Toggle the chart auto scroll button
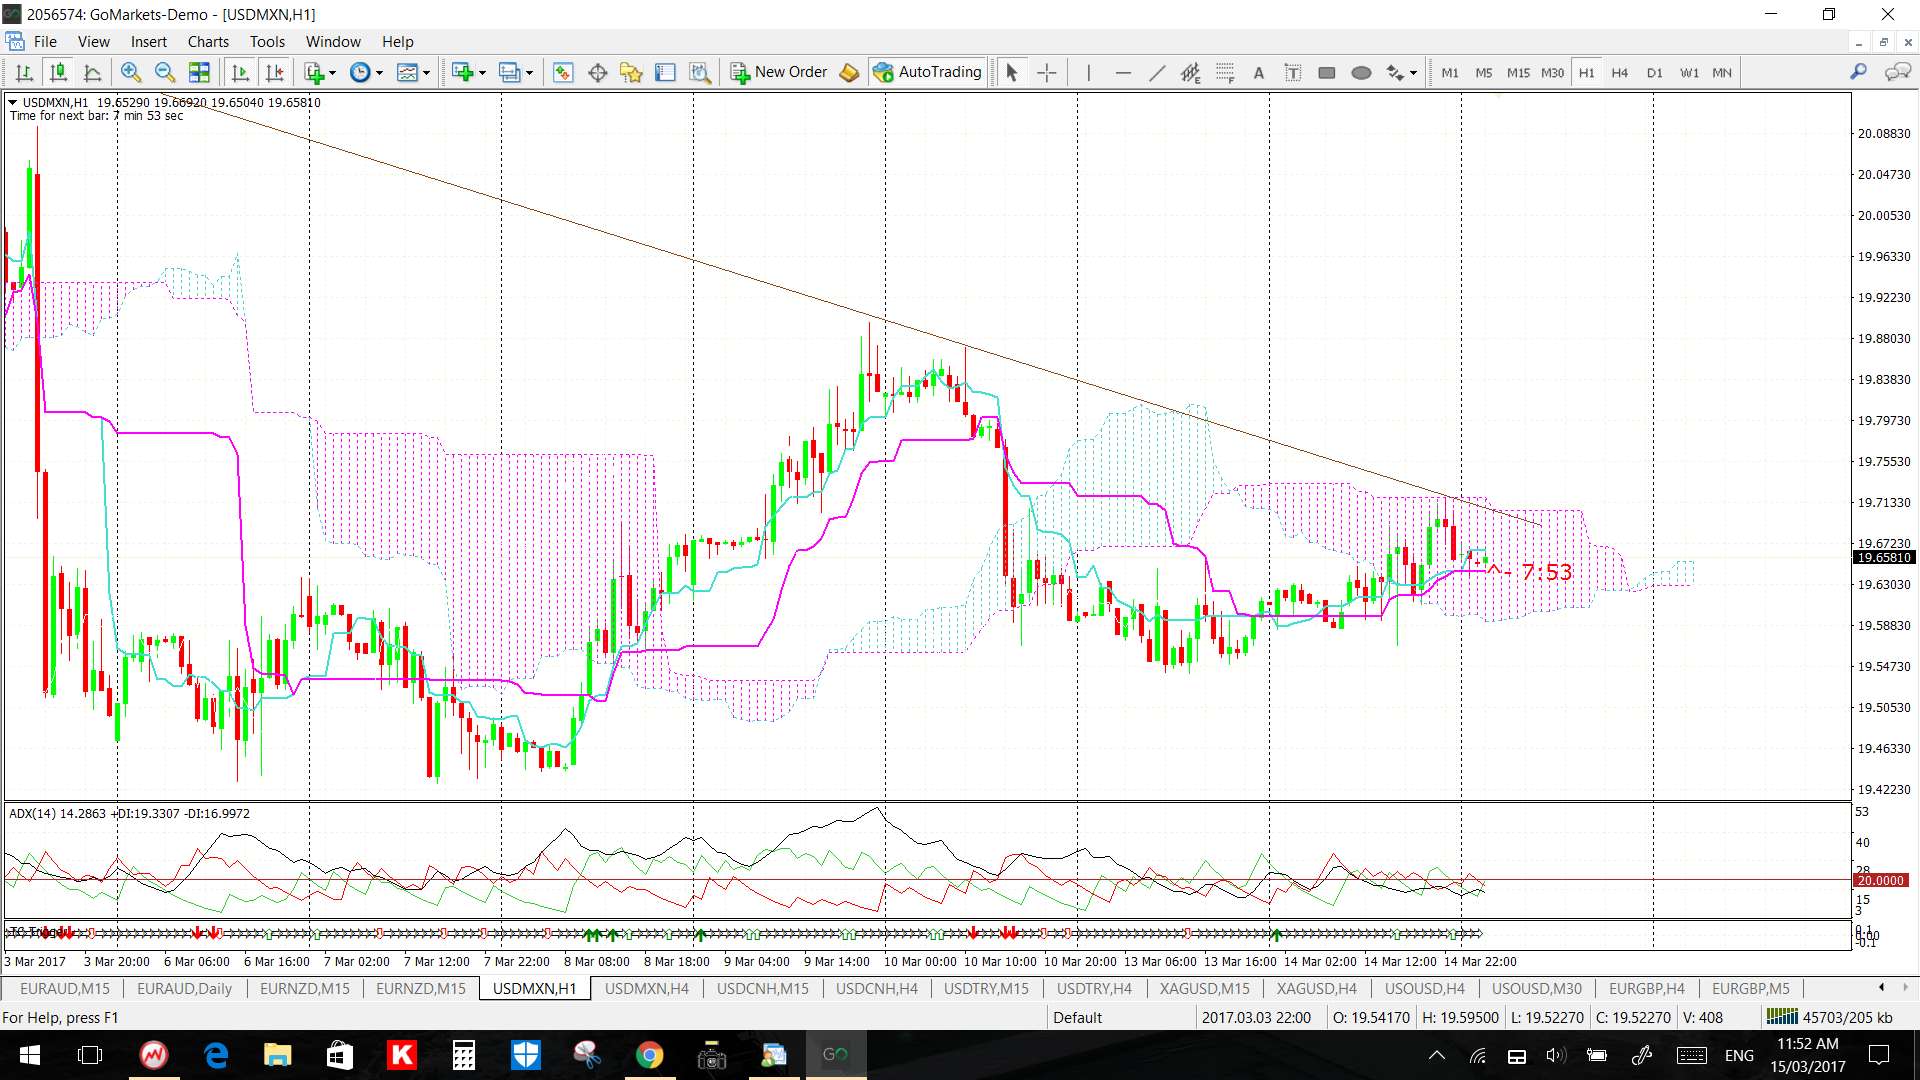Screen dimensions: 1920x1080 click(240, 72)
